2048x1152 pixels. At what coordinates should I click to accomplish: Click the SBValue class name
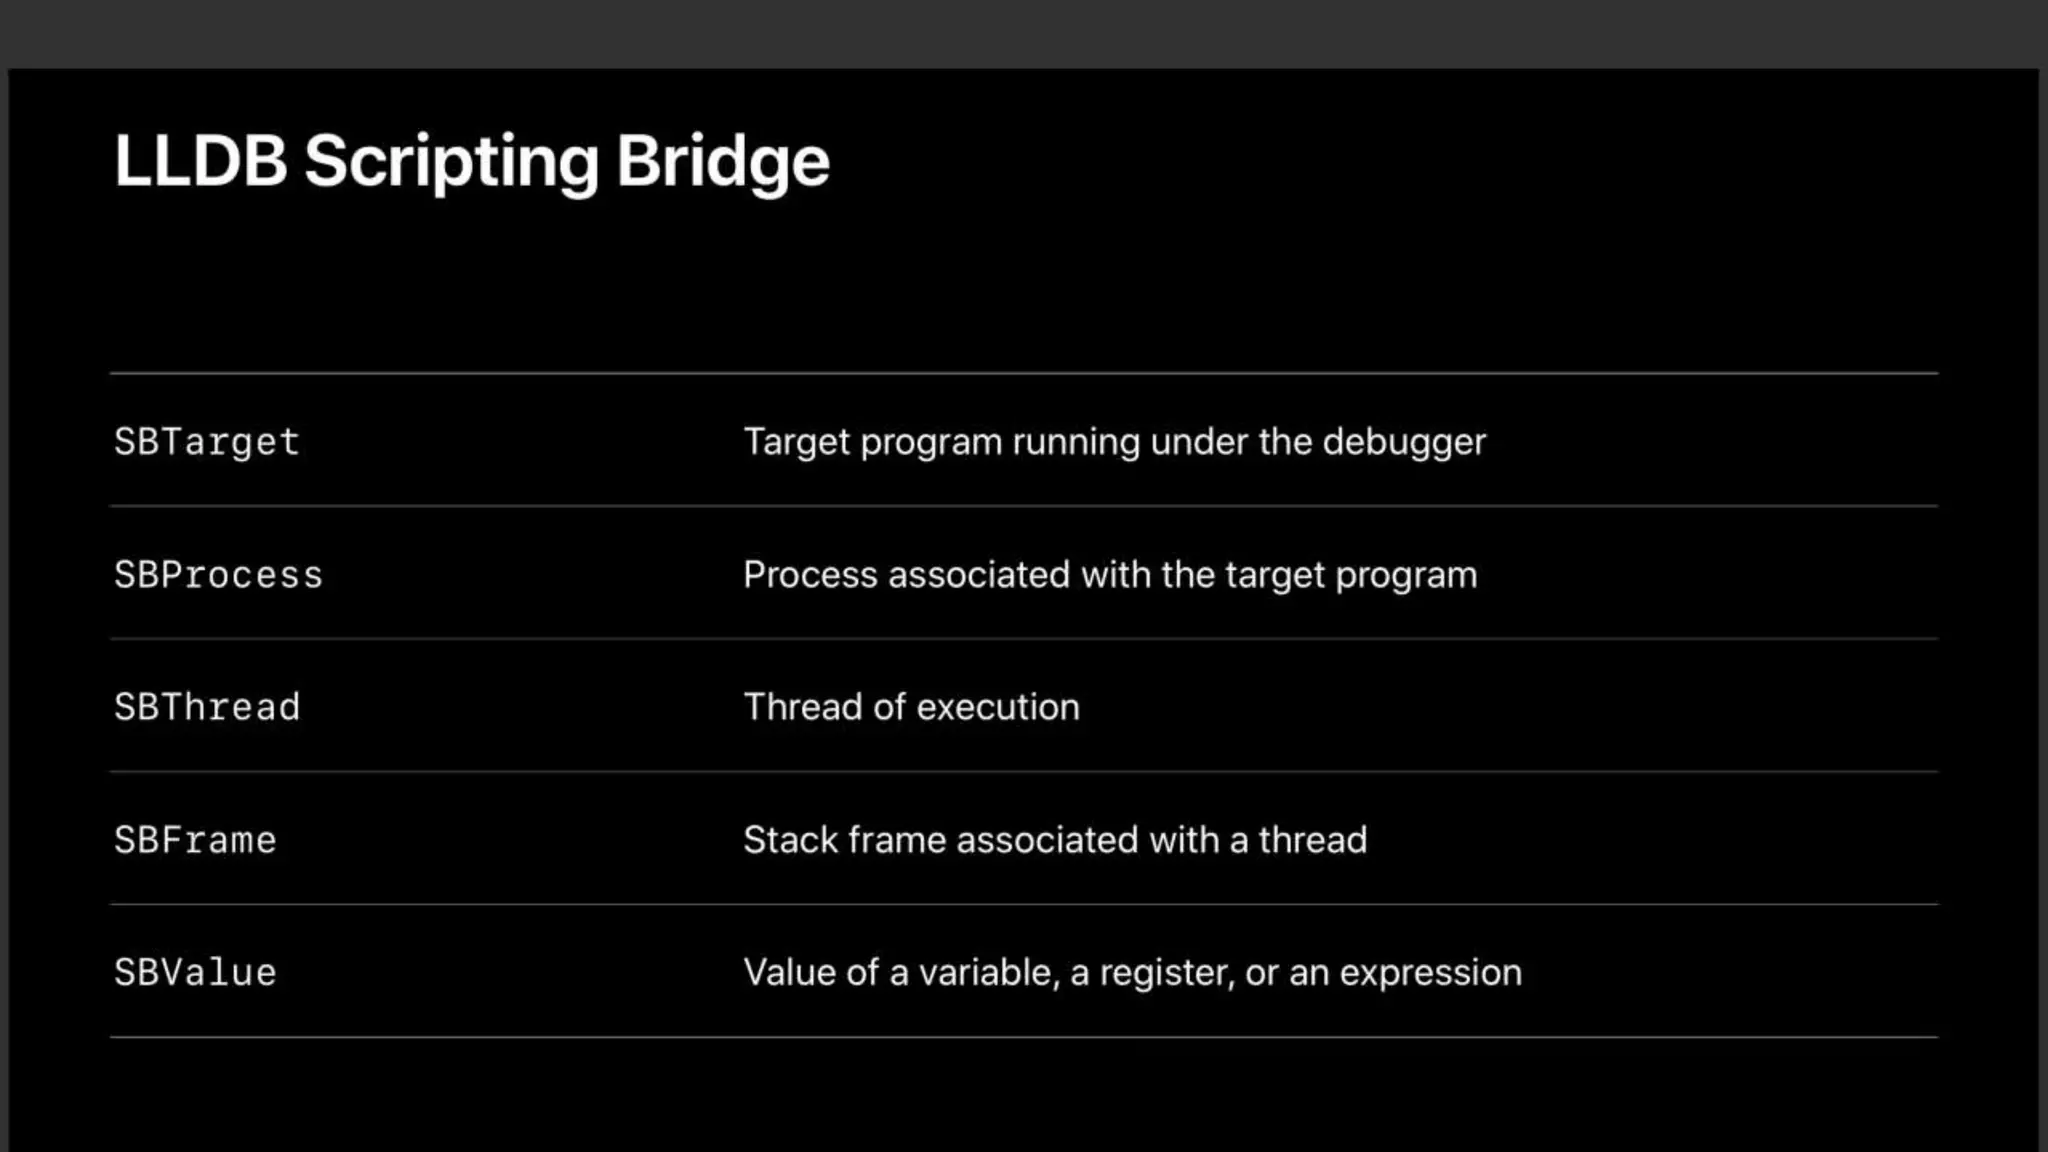tap(195, 973)
